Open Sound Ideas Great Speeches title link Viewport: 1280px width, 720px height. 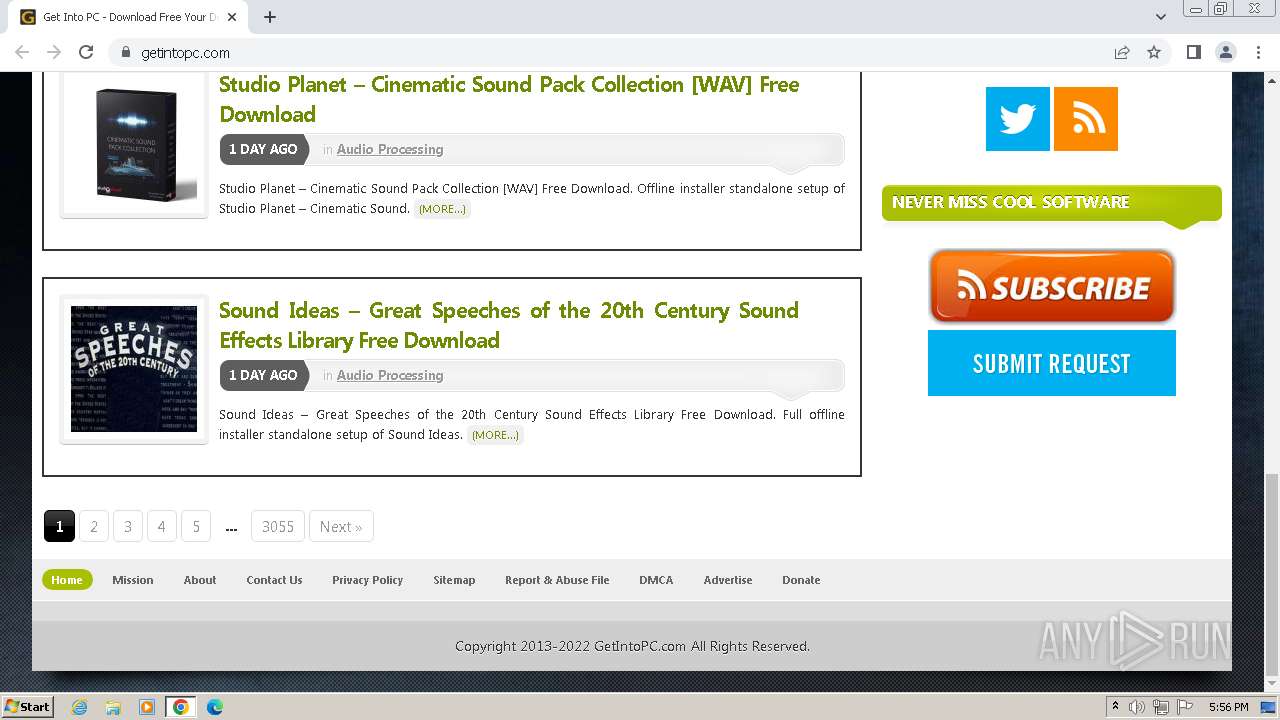click(x=509, y=325)
